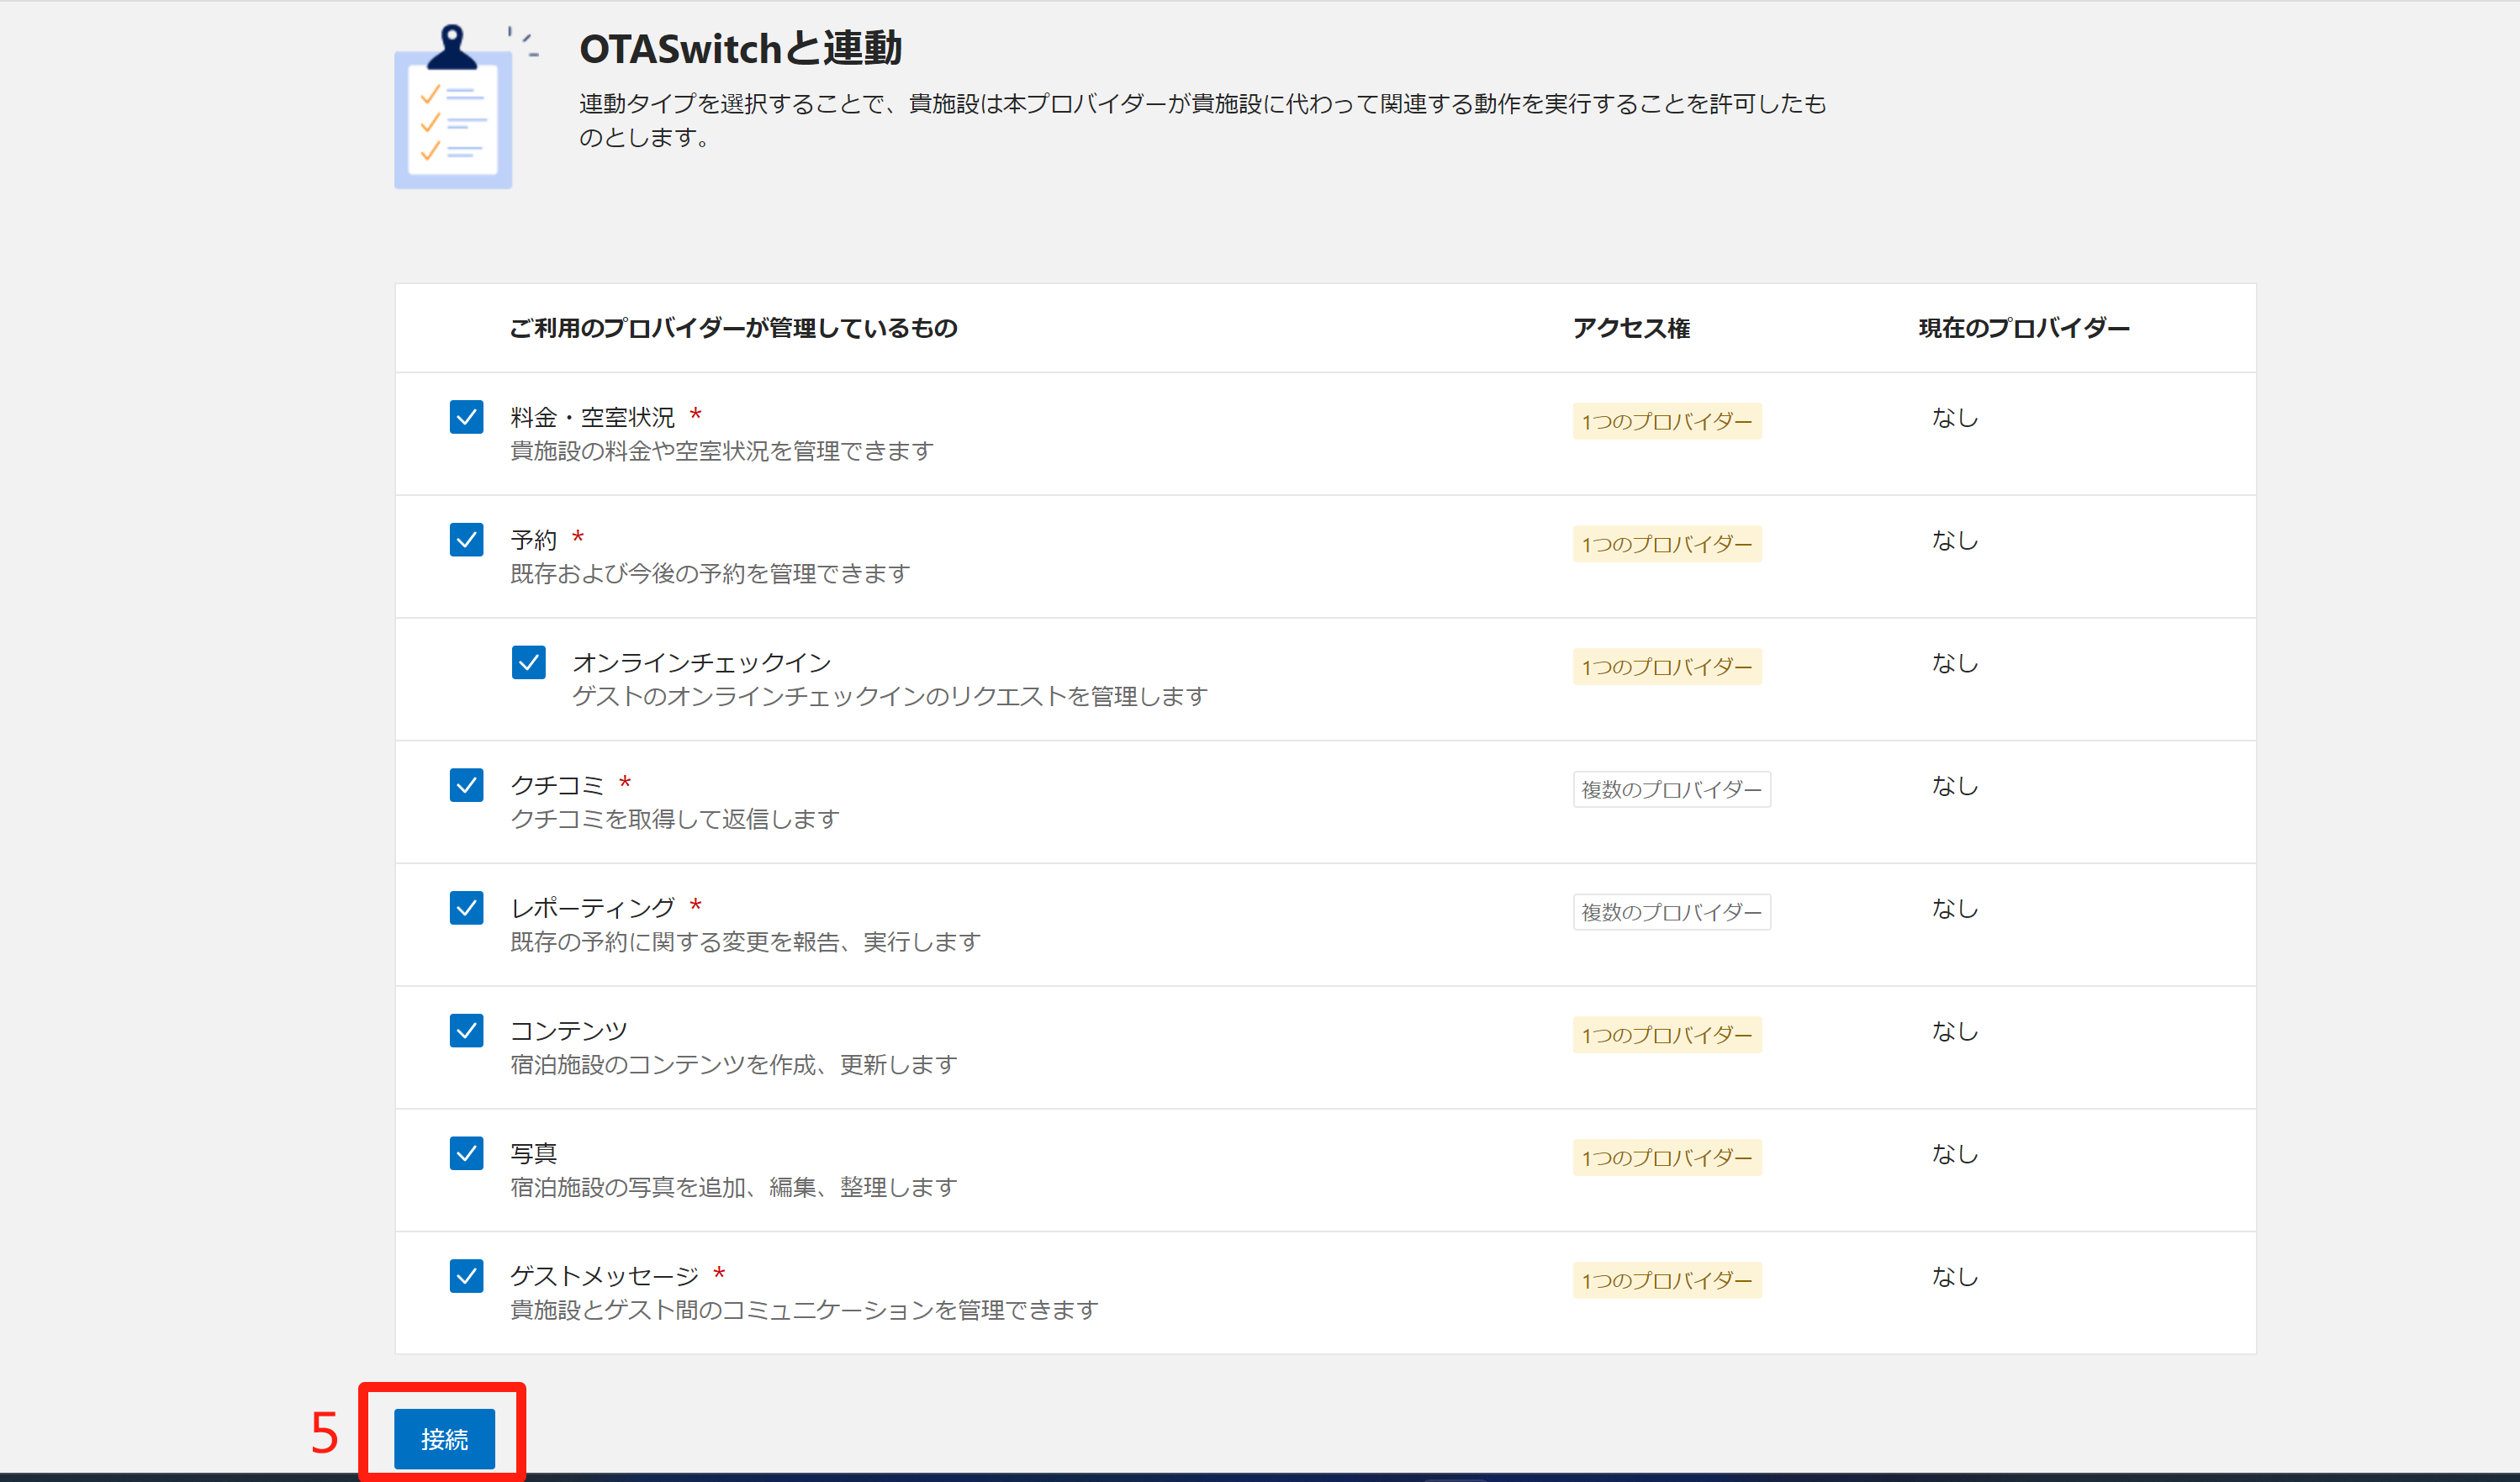Click 既存および今後の予約を管理できます description
The image size is (2520, 1482).
[x=710, y=574]
